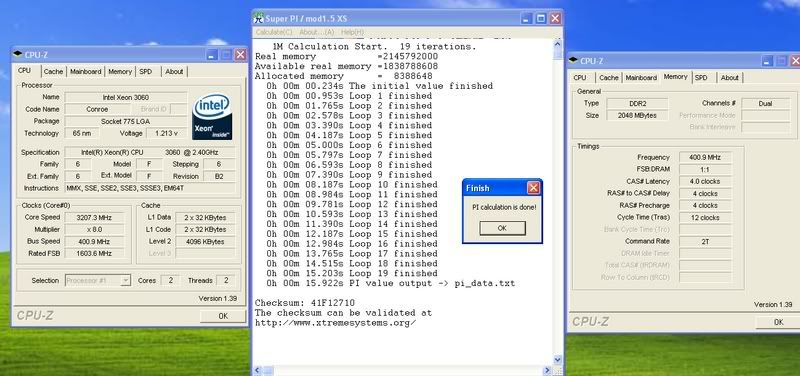This screenshot has width=800, height=376.
Task: Switch to Cache tab in right CPU-Z
Action: tap(609, 78)
